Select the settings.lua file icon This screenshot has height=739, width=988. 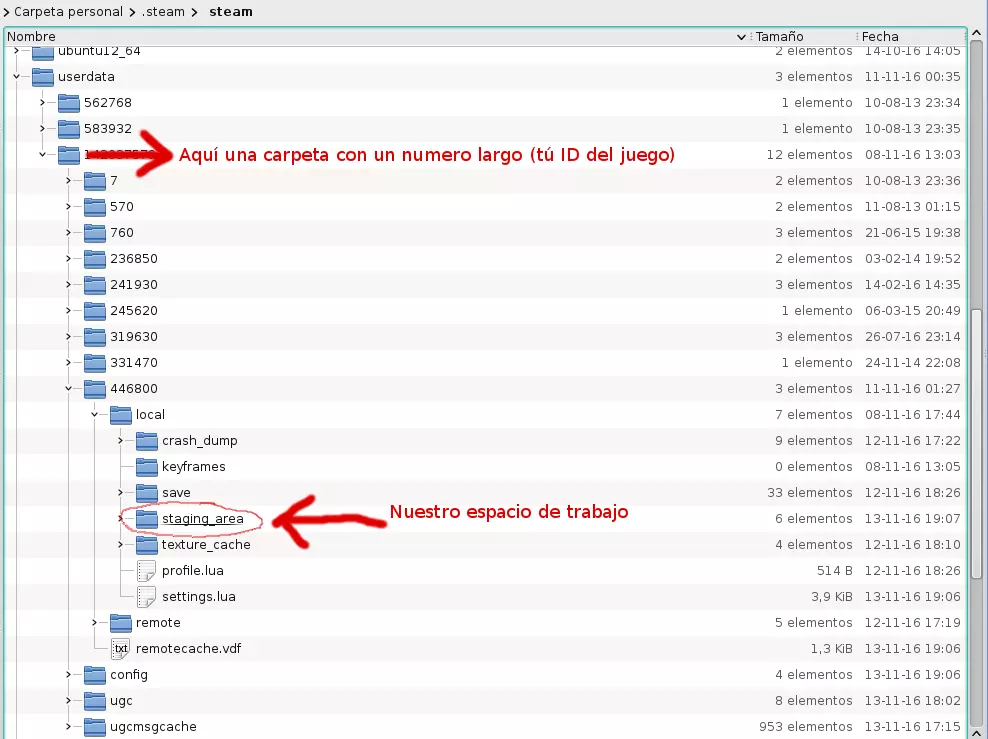point(146,597)
